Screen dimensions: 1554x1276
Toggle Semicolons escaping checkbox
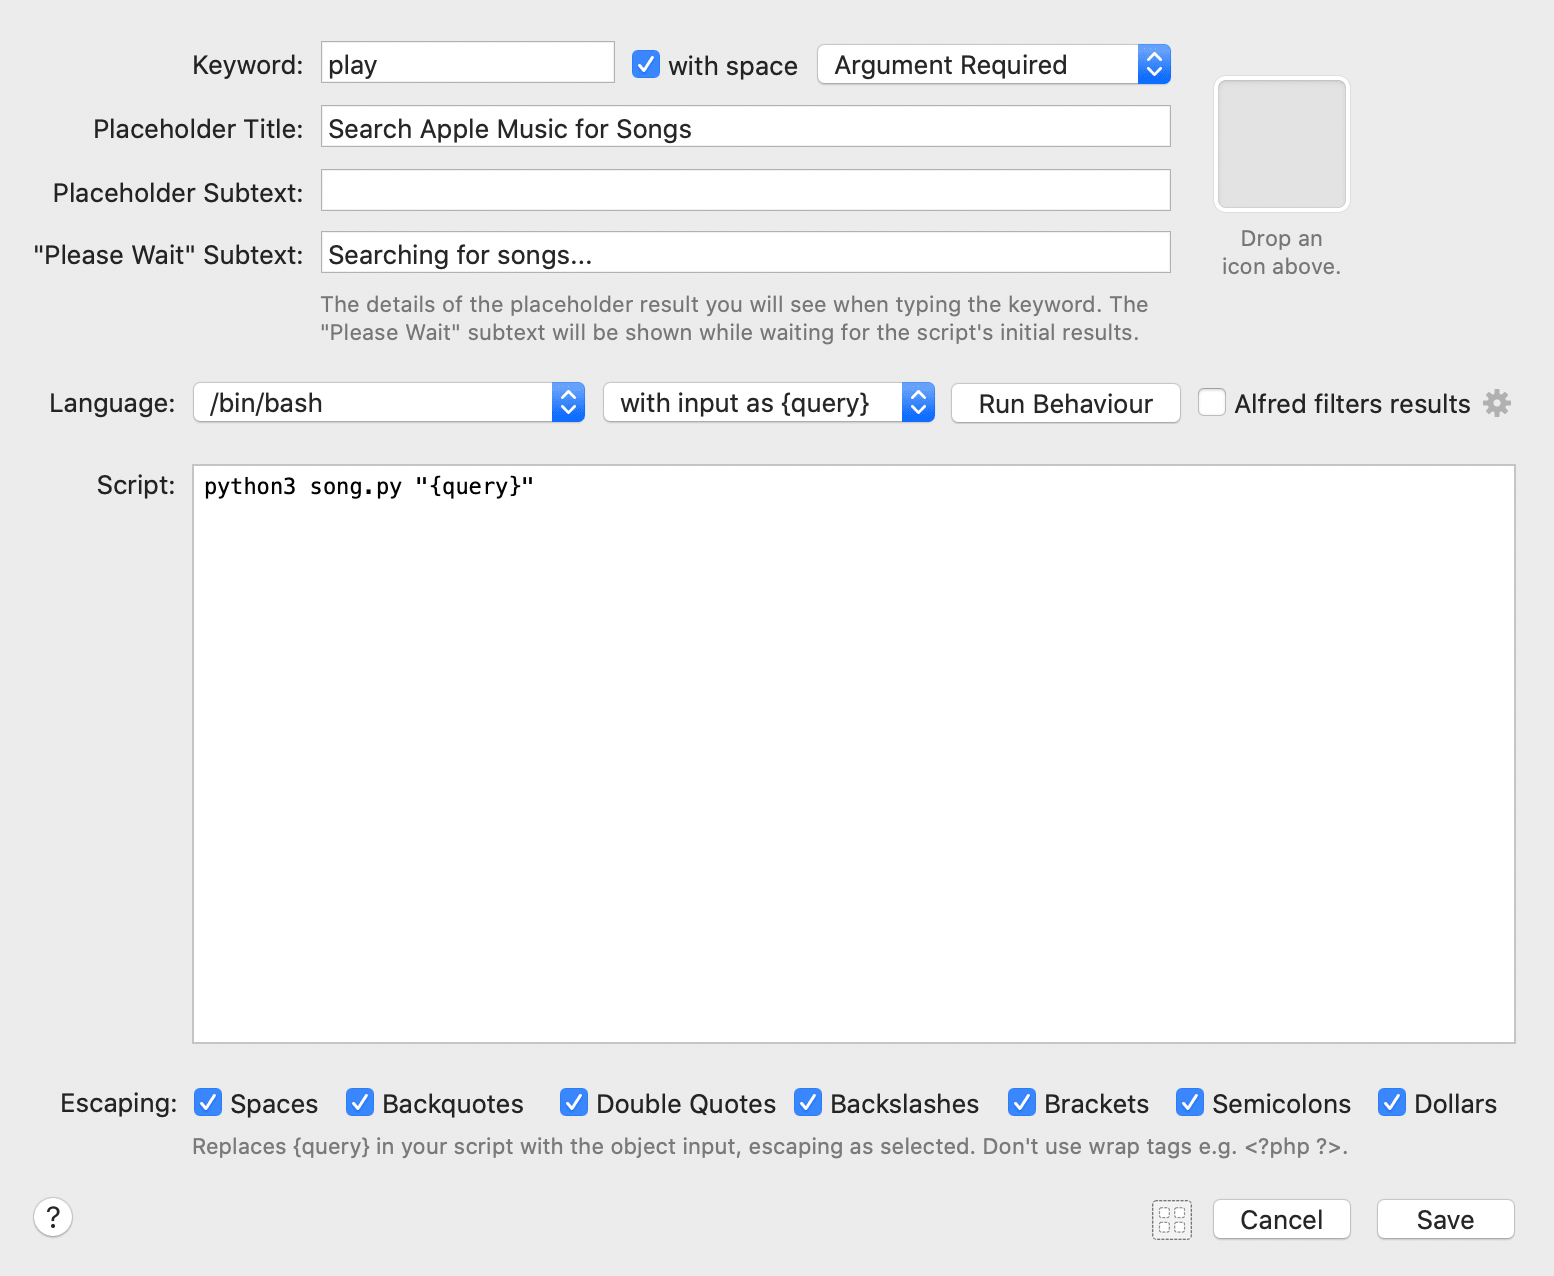tap(1190, 1102)
